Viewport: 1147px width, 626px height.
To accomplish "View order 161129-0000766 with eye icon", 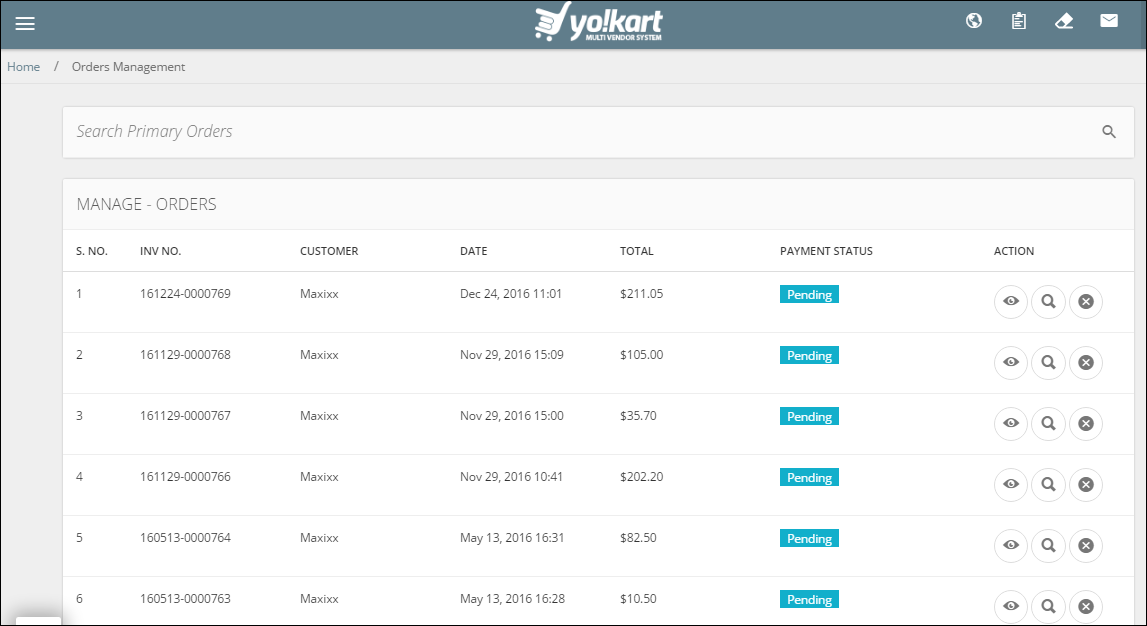I will pos(1011,484).
